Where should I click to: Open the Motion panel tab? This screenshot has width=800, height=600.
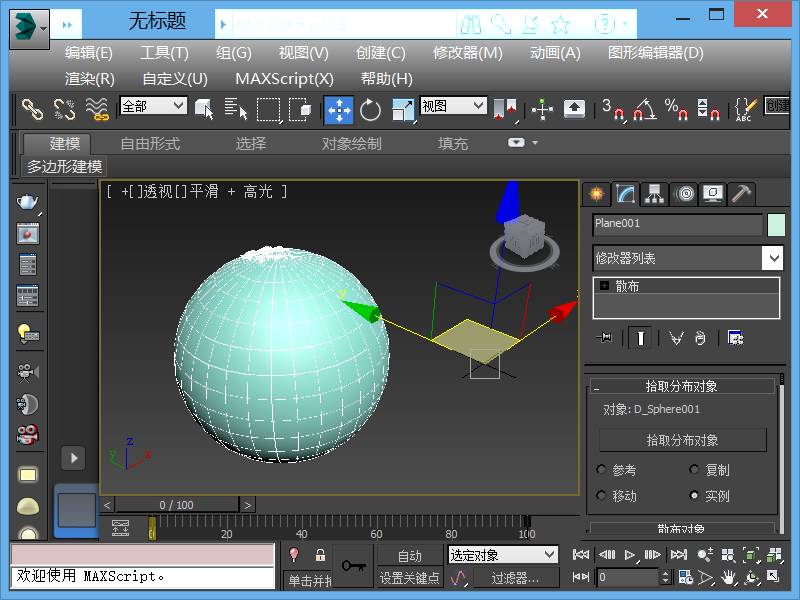pos(684,194)
